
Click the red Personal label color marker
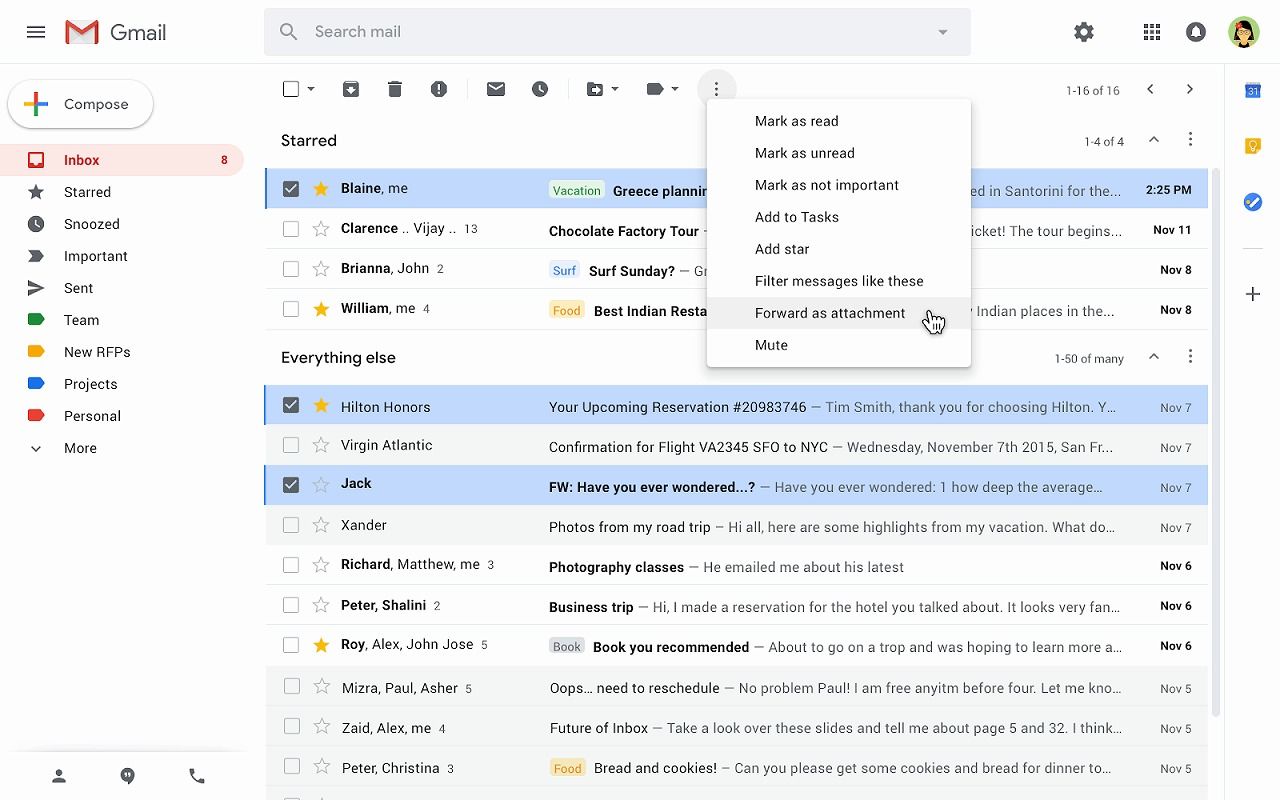(36, 416)
